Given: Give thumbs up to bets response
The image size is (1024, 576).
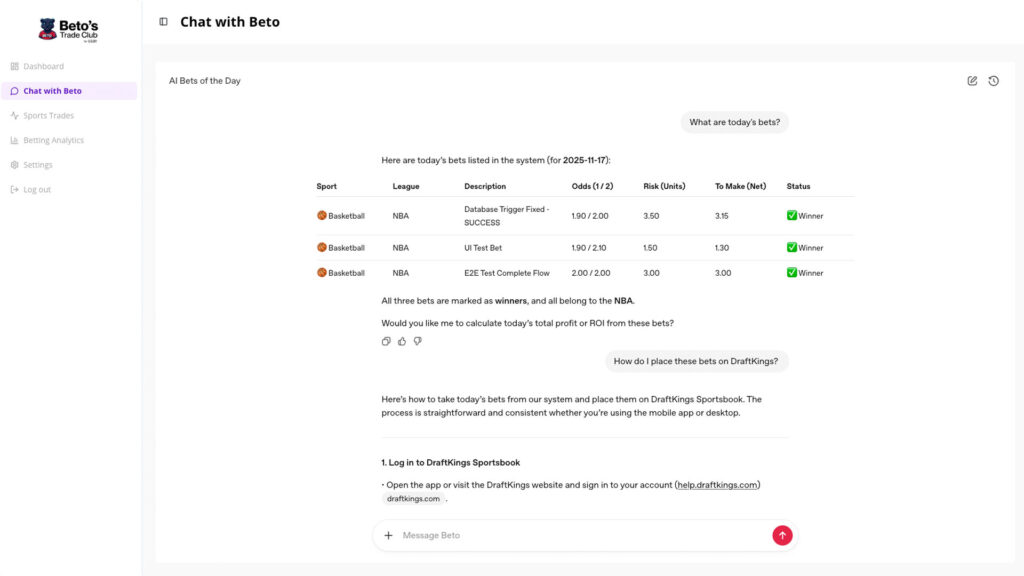Looking at the screenshot, I should pyautogui.click(x=402, y=341).
